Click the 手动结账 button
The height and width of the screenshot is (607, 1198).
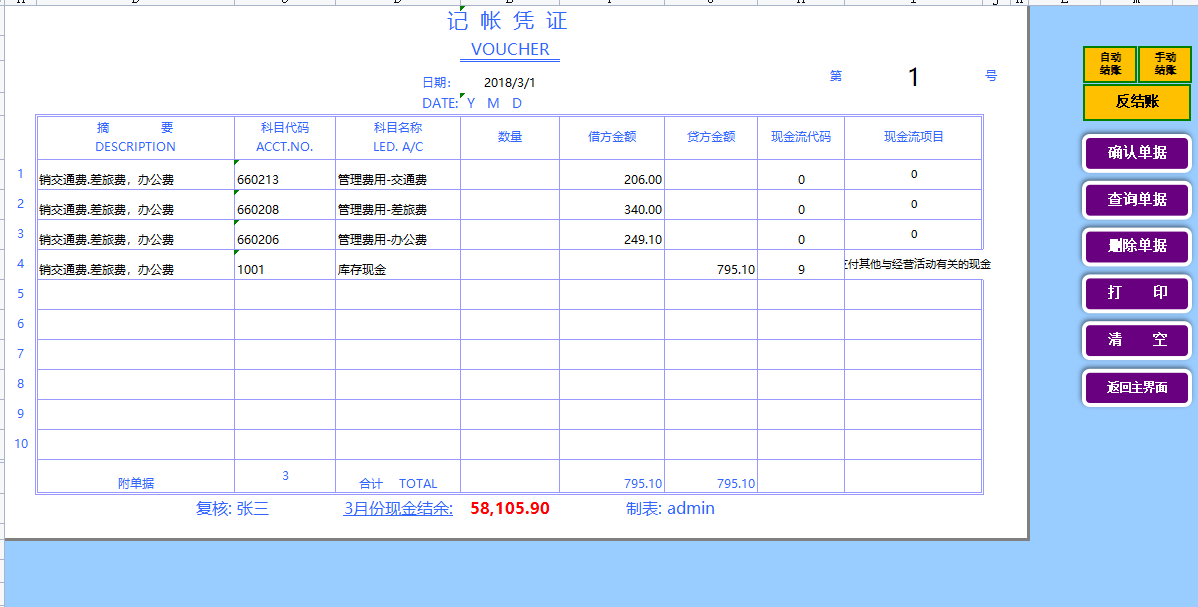1165,64
